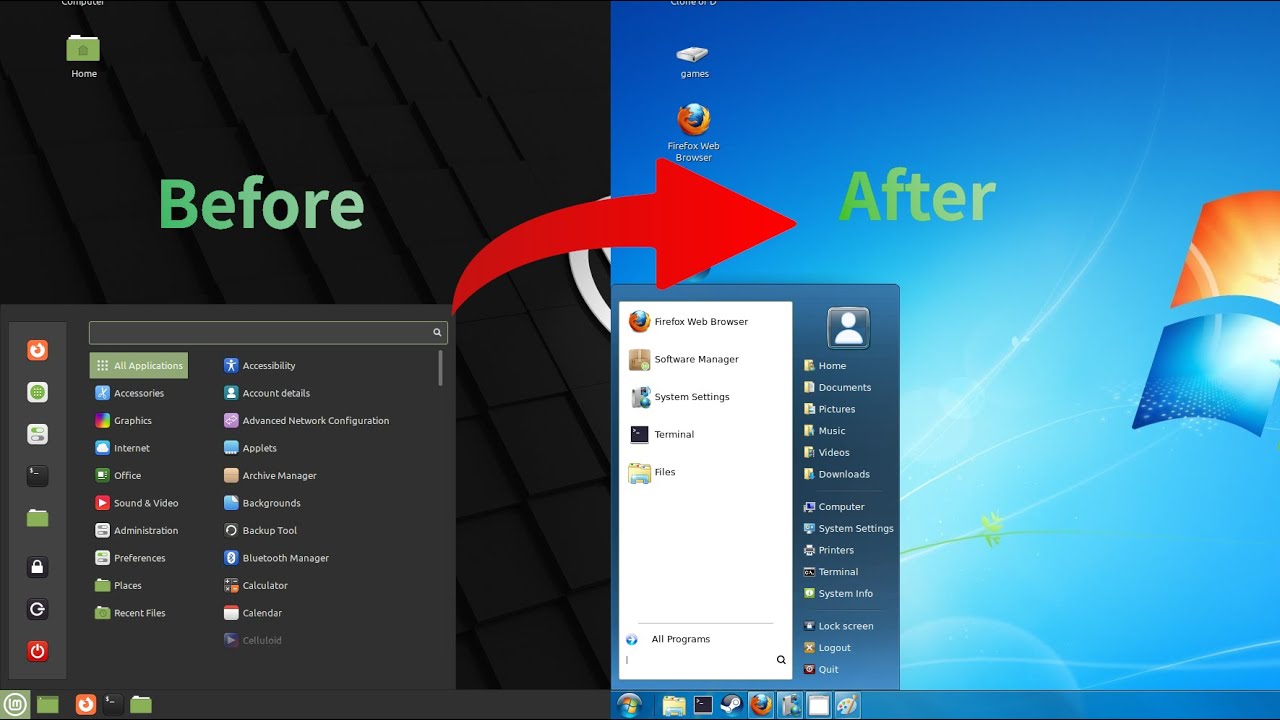
Task: Open Music link in start menu
Action: [x=824, y=431]
